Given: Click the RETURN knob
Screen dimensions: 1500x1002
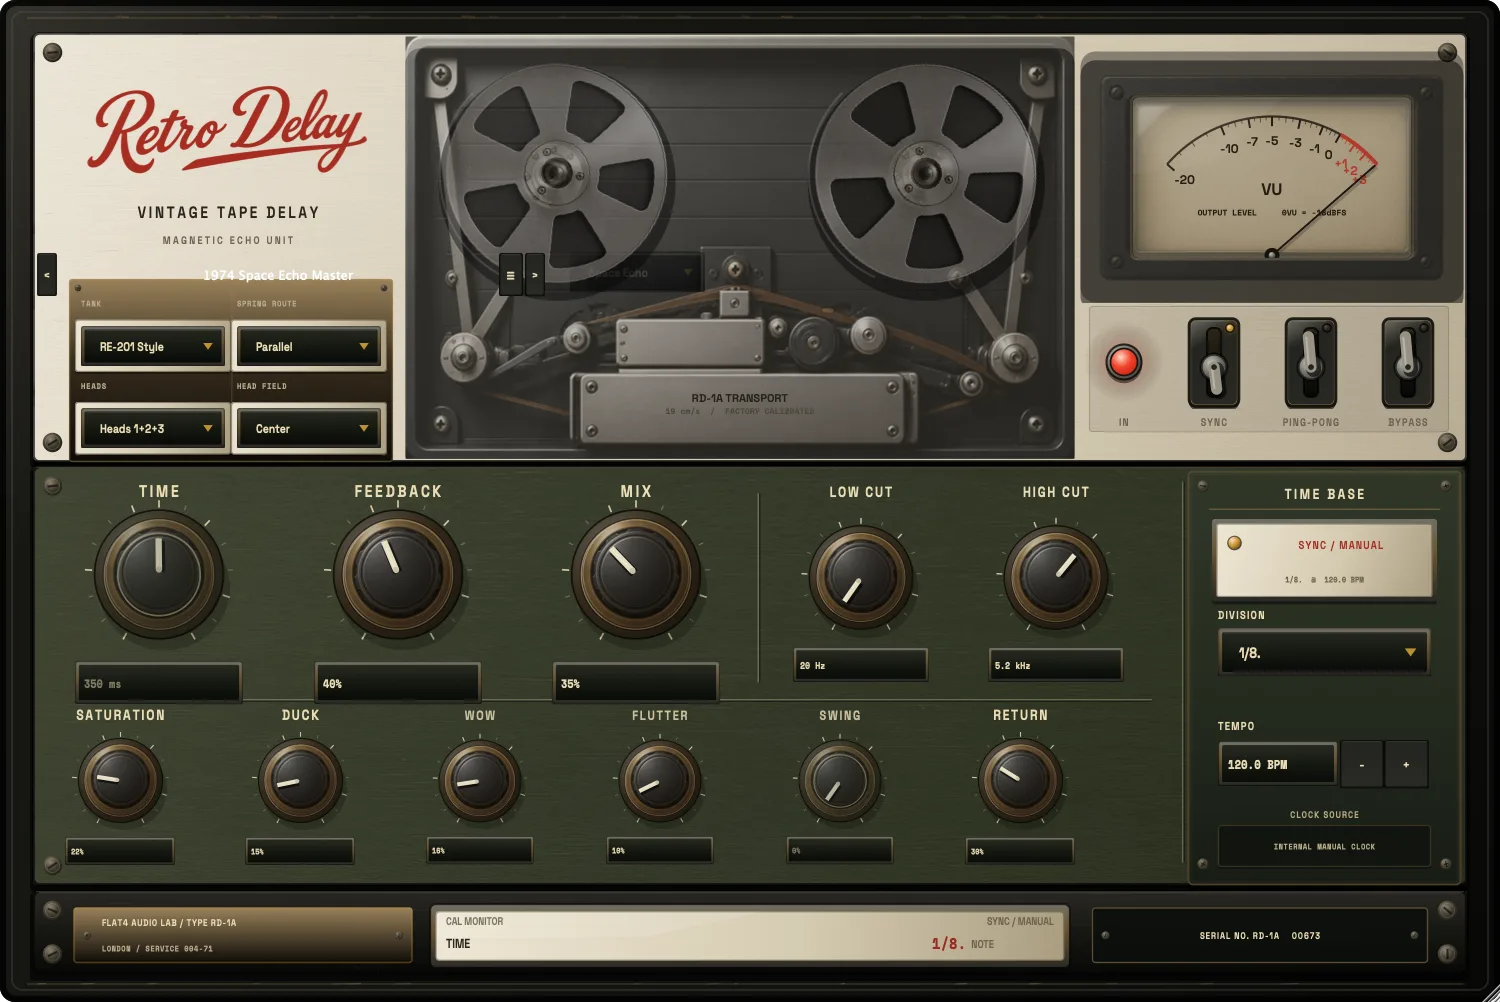Looking at the screenshot, I should [x=1021, y=780].
